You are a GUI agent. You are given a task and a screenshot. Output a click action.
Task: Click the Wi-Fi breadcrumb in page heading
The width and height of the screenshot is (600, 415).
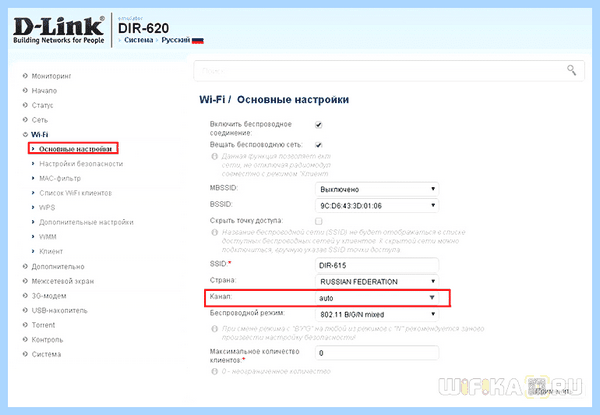[x=212, y=99]
